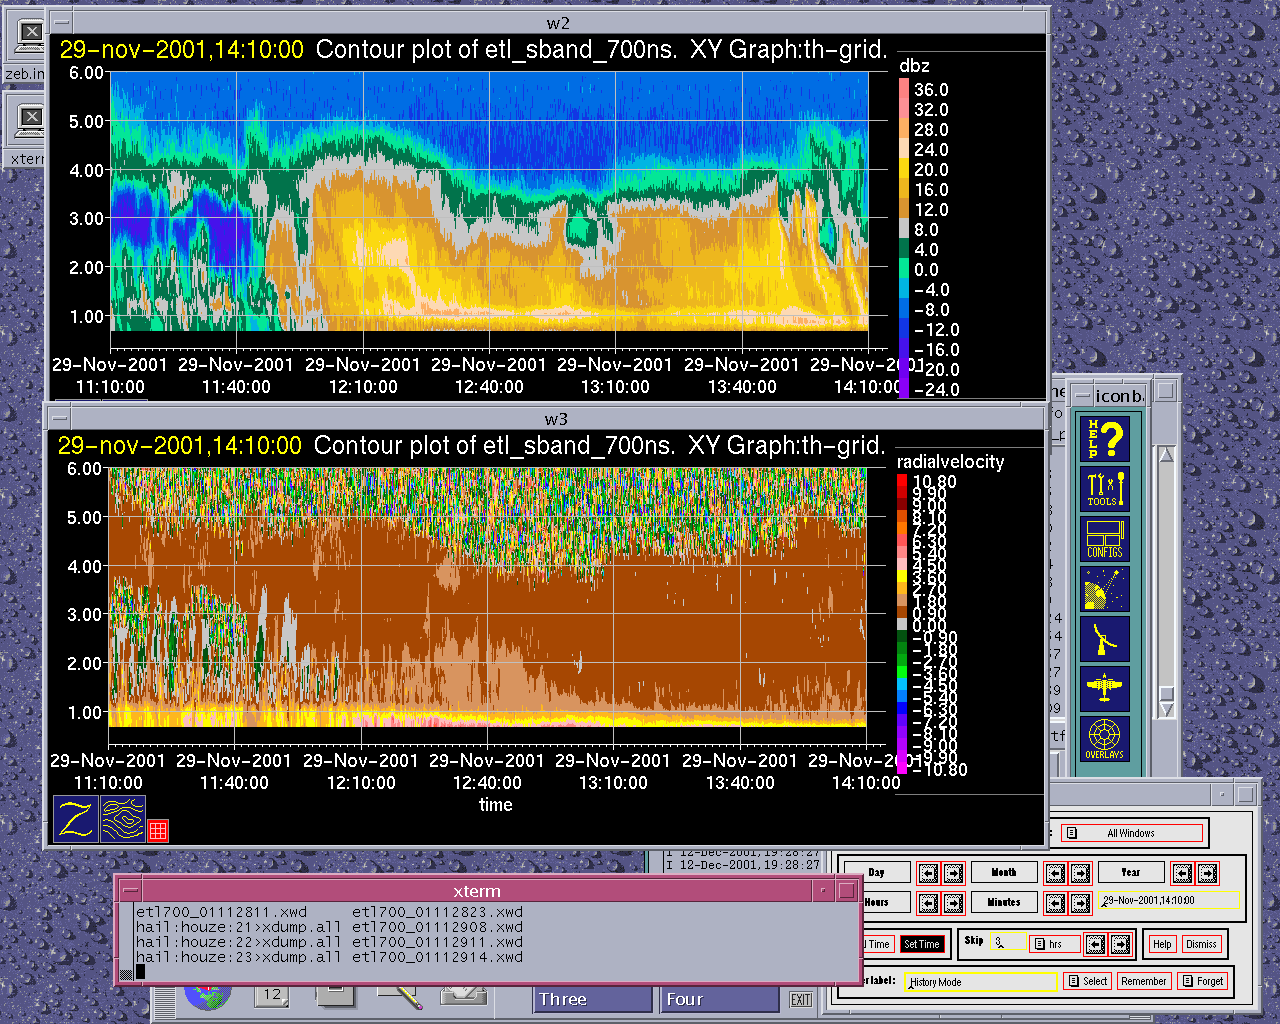Click the History Mode label text field

pos(979,982)
